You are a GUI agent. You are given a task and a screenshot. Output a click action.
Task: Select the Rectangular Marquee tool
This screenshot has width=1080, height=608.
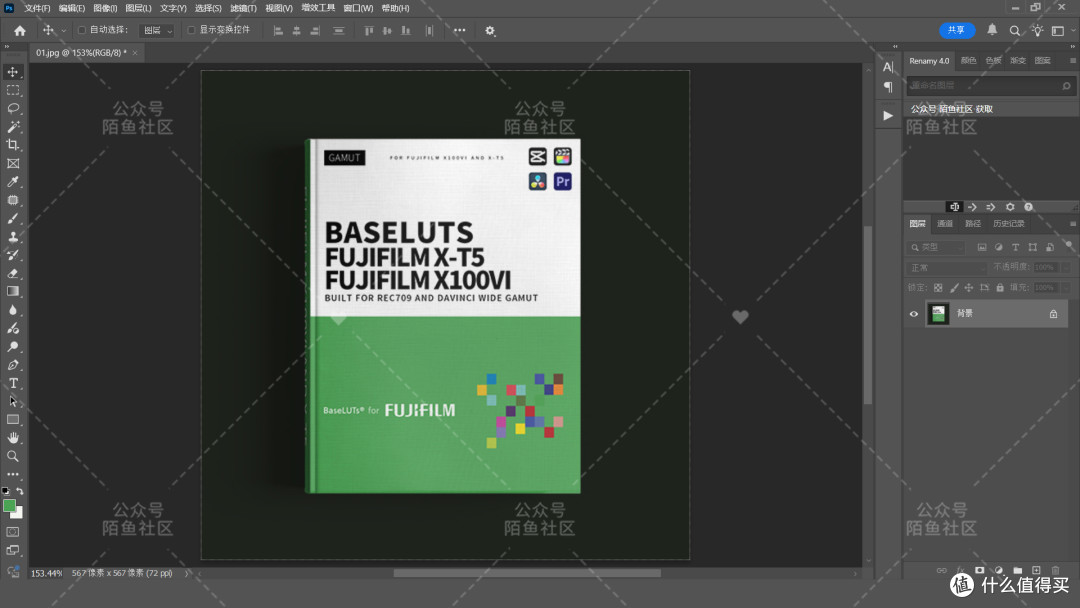[x=13, y=90]
